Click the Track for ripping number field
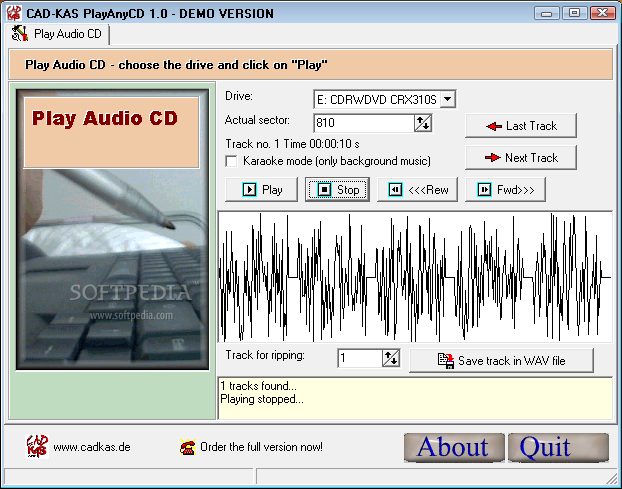The width and height of the screenshot is (622, 489). pos(360,358)
